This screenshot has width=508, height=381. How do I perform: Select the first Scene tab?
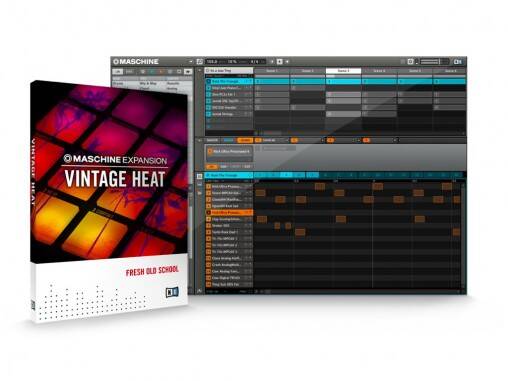(272, 71)
